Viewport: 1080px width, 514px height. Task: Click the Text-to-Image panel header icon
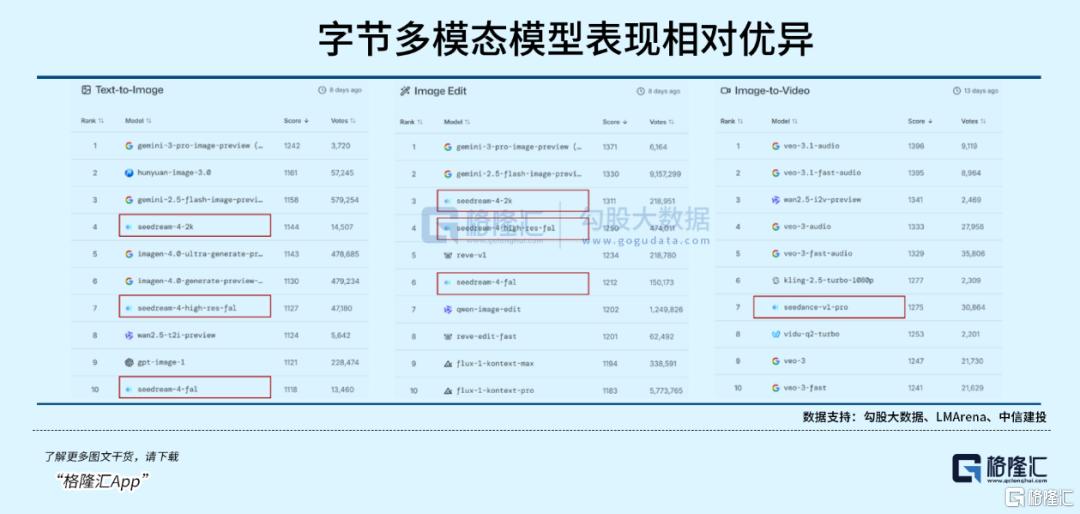[x=86, y=90]
